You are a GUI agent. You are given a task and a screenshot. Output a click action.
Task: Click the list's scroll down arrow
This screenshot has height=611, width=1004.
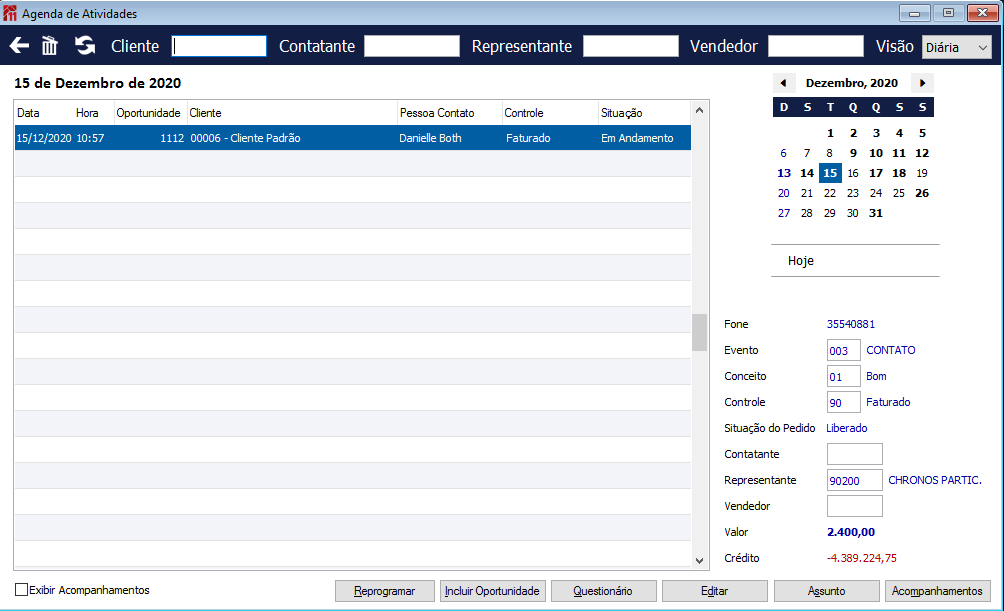tap(699, 560)
